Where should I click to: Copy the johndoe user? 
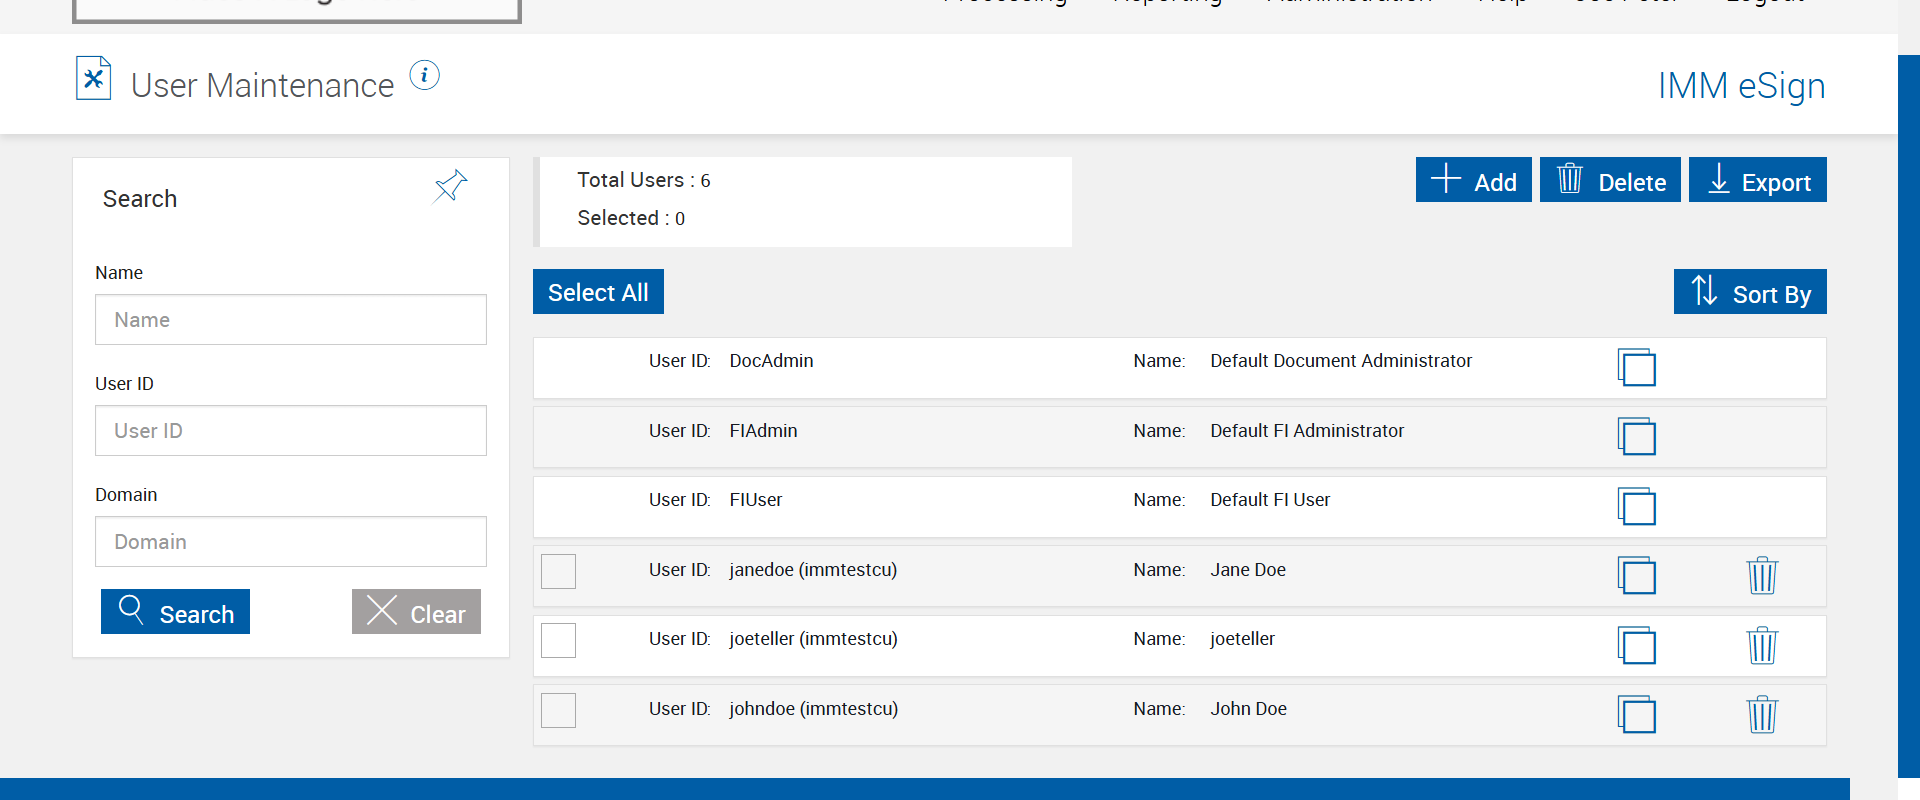[x=1637, y=714]
